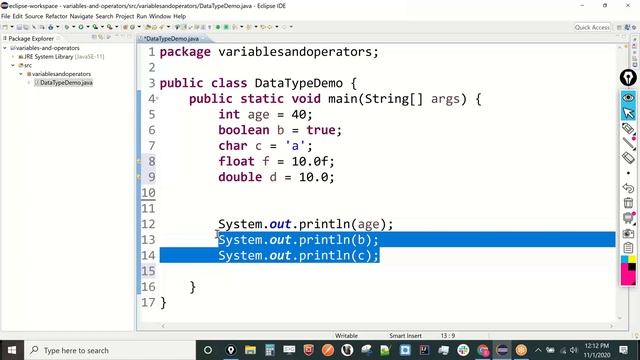Screen dimensions: 640x360
Task: Click the trash can clear-annotations icon
Action: click(628, 203)
